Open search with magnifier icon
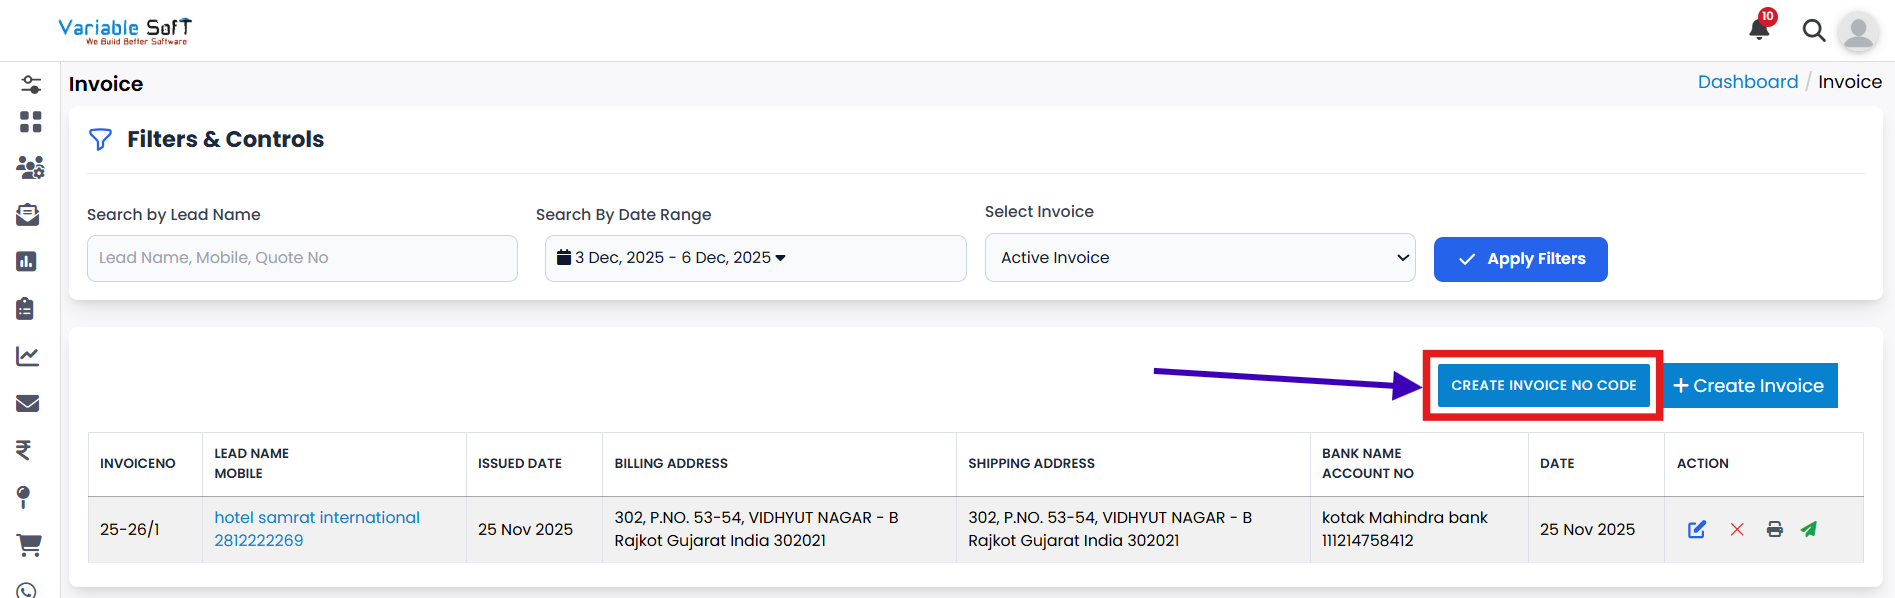This screenshot has width=1895, height=598. pyautogui.click(x=1813, y=31)
